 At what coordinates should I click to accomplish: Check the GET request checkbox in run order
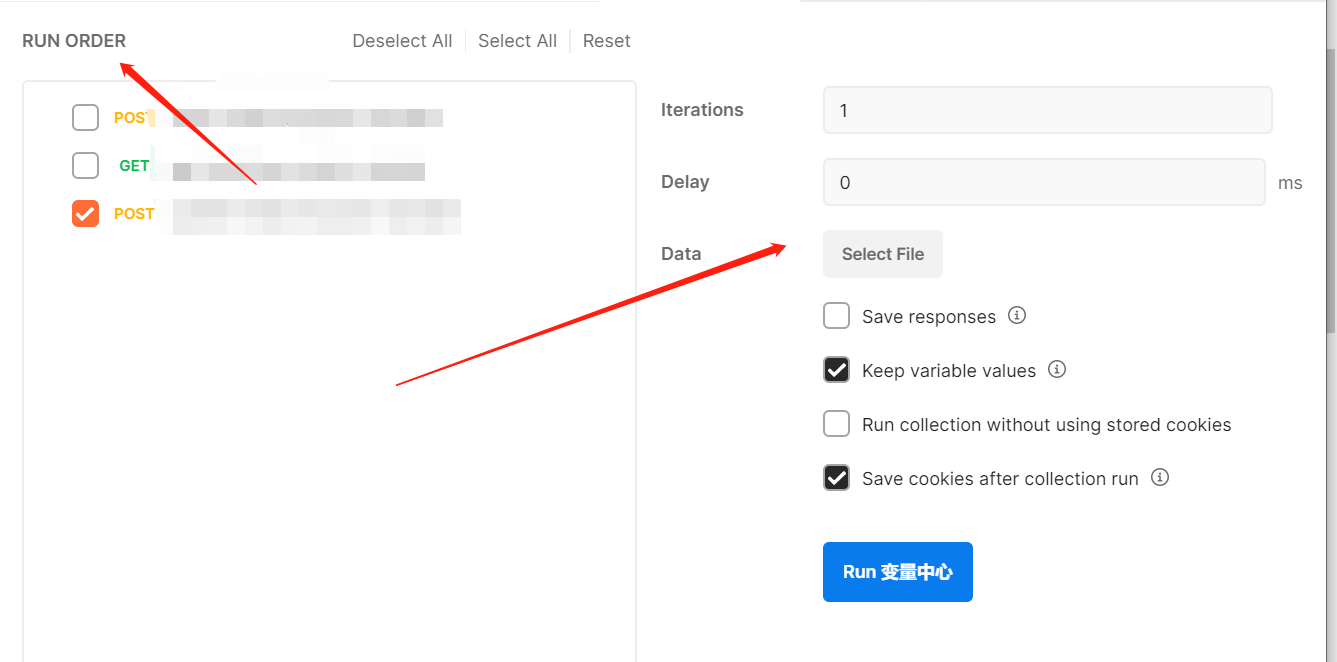pyautogui.click(x=86, y=166)
